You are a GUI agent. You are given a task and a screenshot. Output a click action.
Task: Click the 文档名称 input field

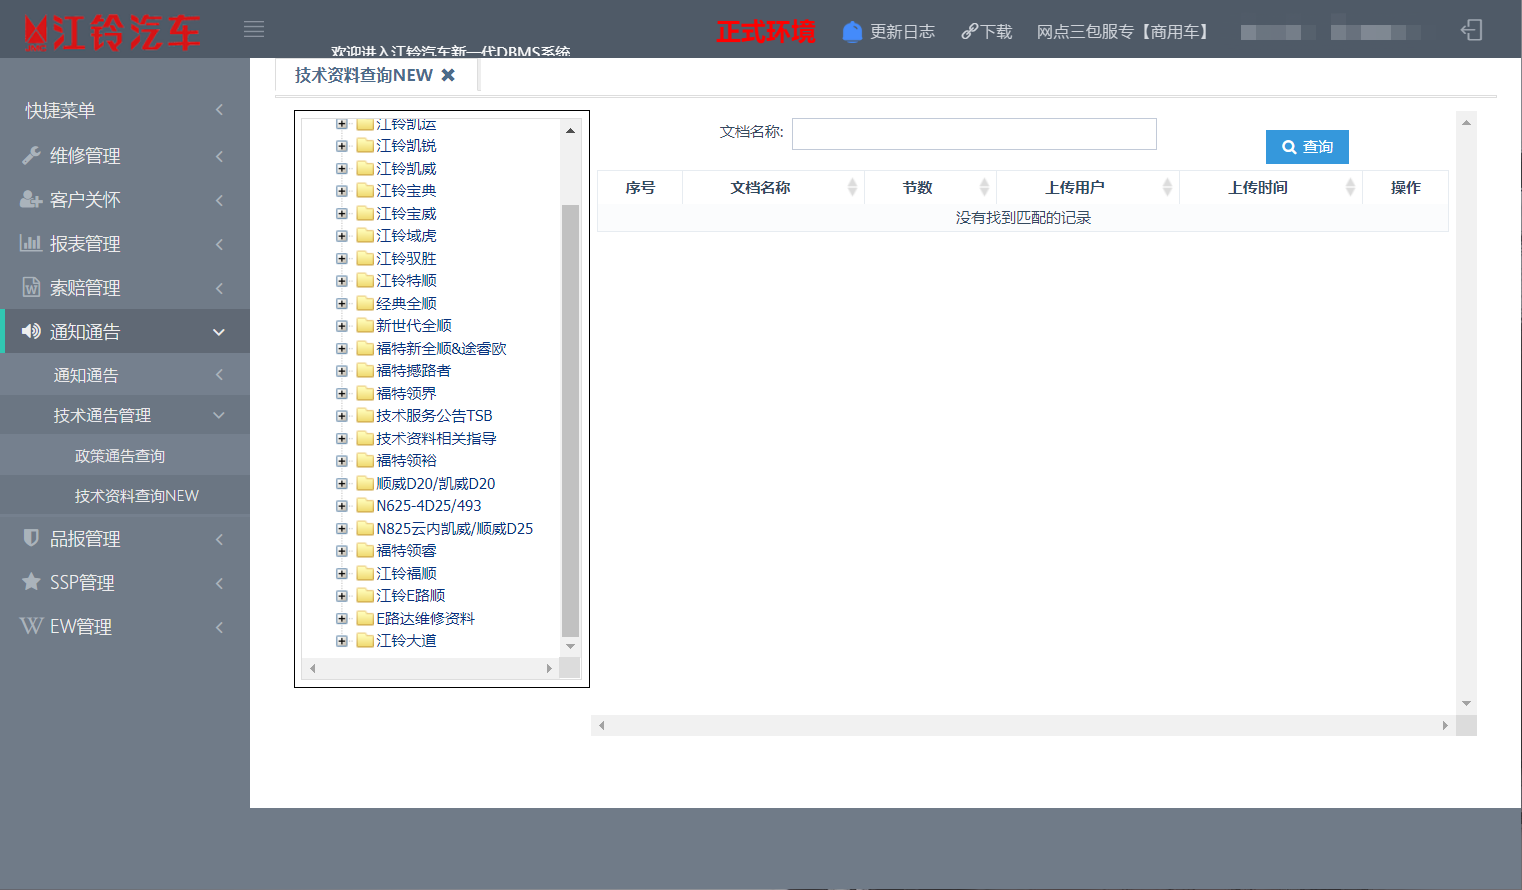973,134
